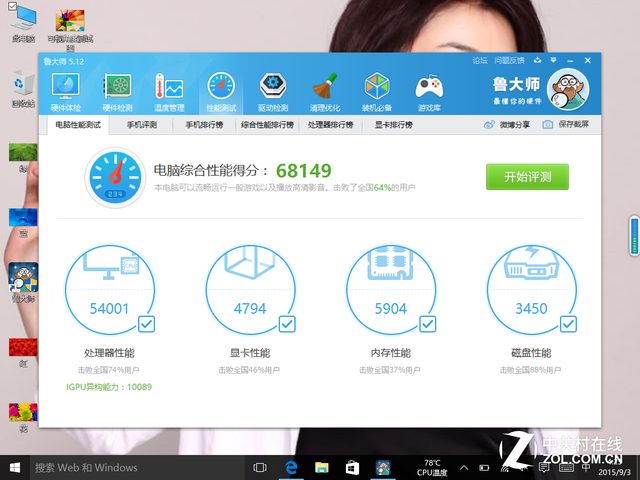The image size is (640, 480).
Task: Click 微博分享 Weibo share button
Action: tap(507, 125)
